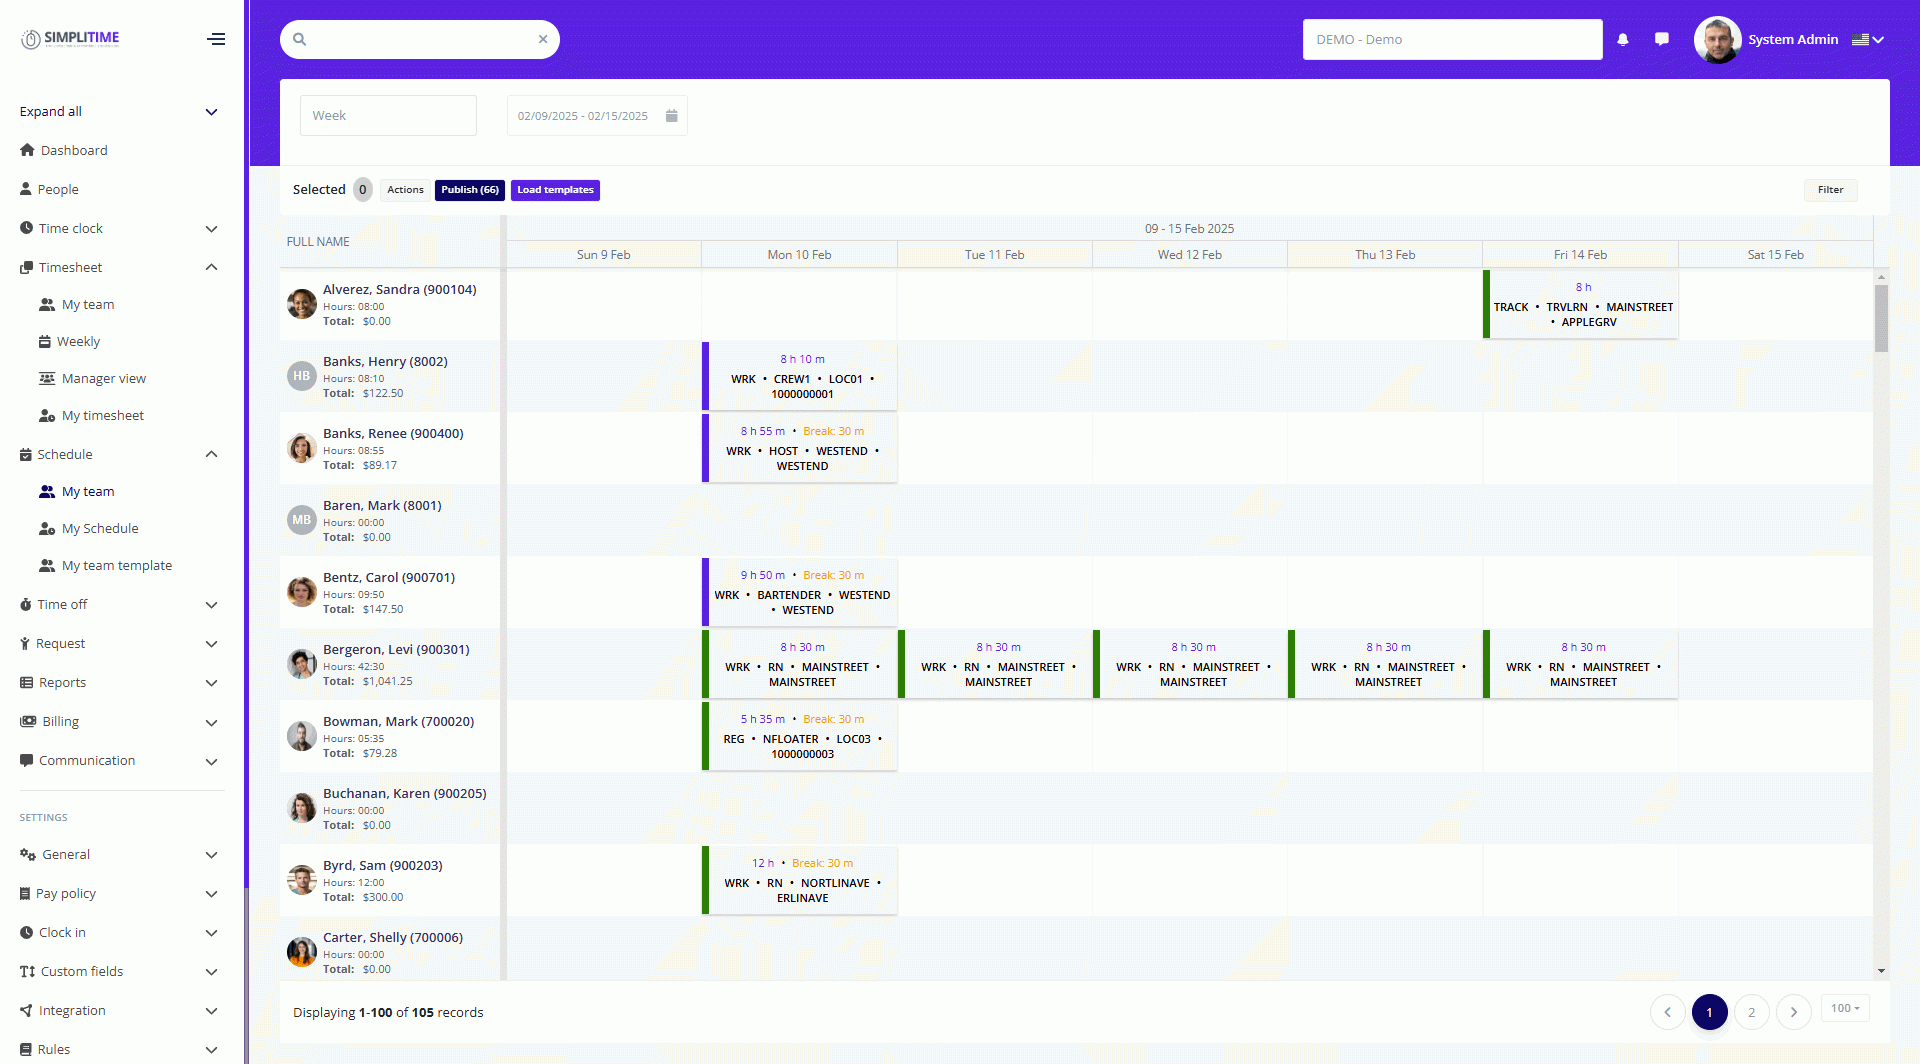
Task: Click next page arrow
Action: [x=1793, y=1012]
